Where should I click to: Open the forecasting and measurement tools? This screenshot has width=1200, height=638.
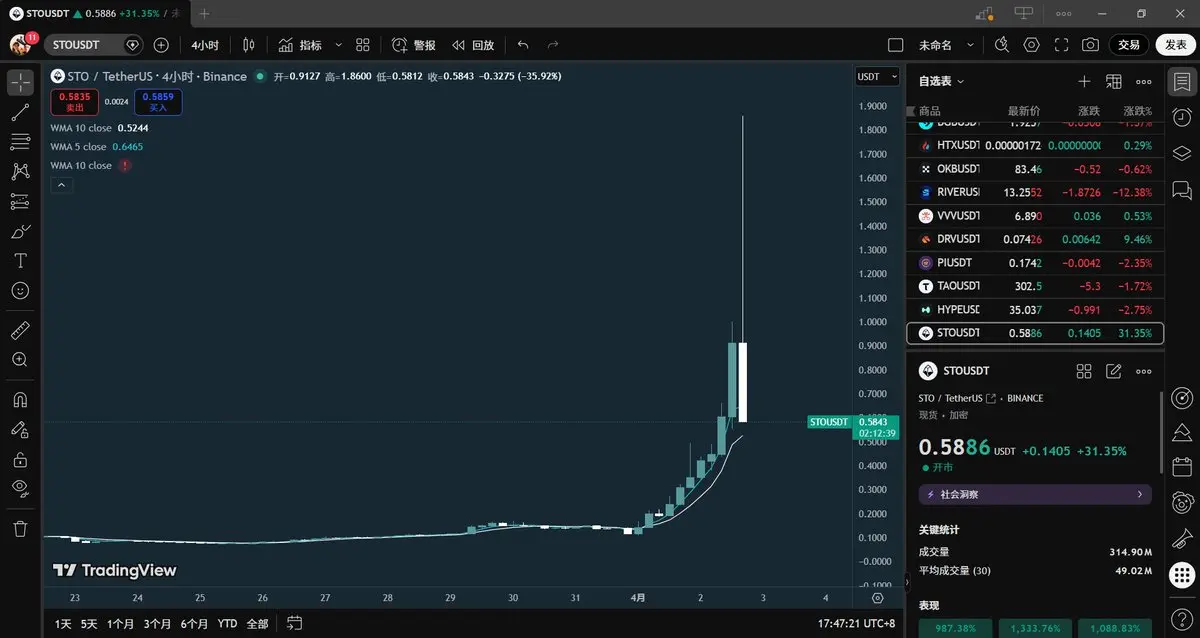coord(20,201)
